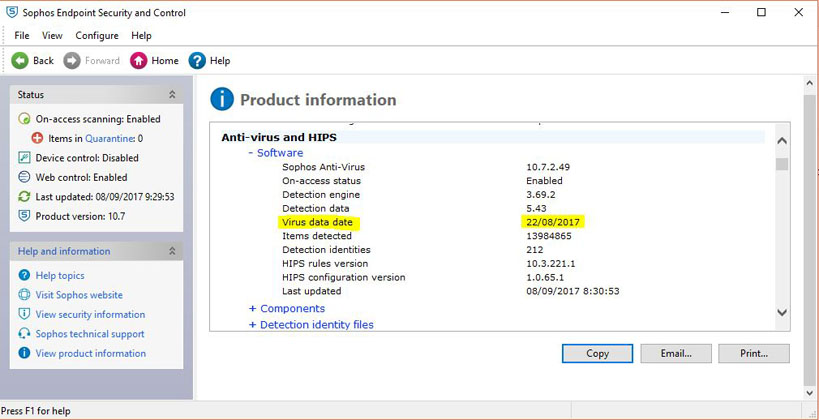Collapse the Software section
The height and width of the screenshot is (420, 819).
[251, 153]
